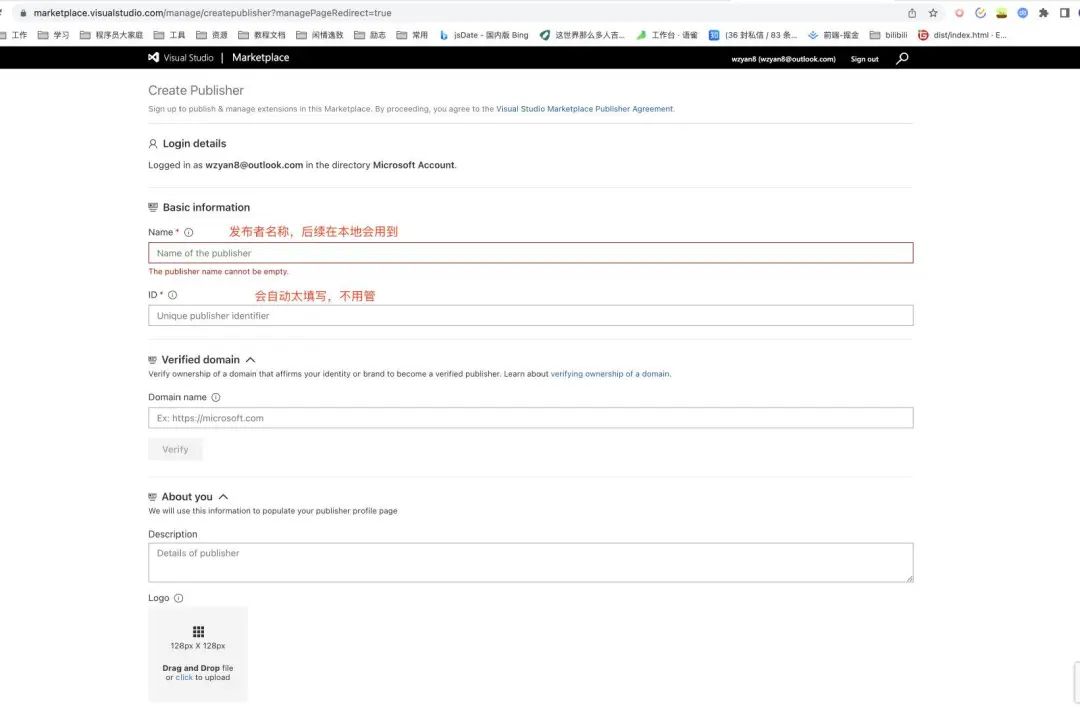Click the share page icon in address bar
This screenshot has height=711, width=1080.
pyautogui.click(x=912, y=13)
